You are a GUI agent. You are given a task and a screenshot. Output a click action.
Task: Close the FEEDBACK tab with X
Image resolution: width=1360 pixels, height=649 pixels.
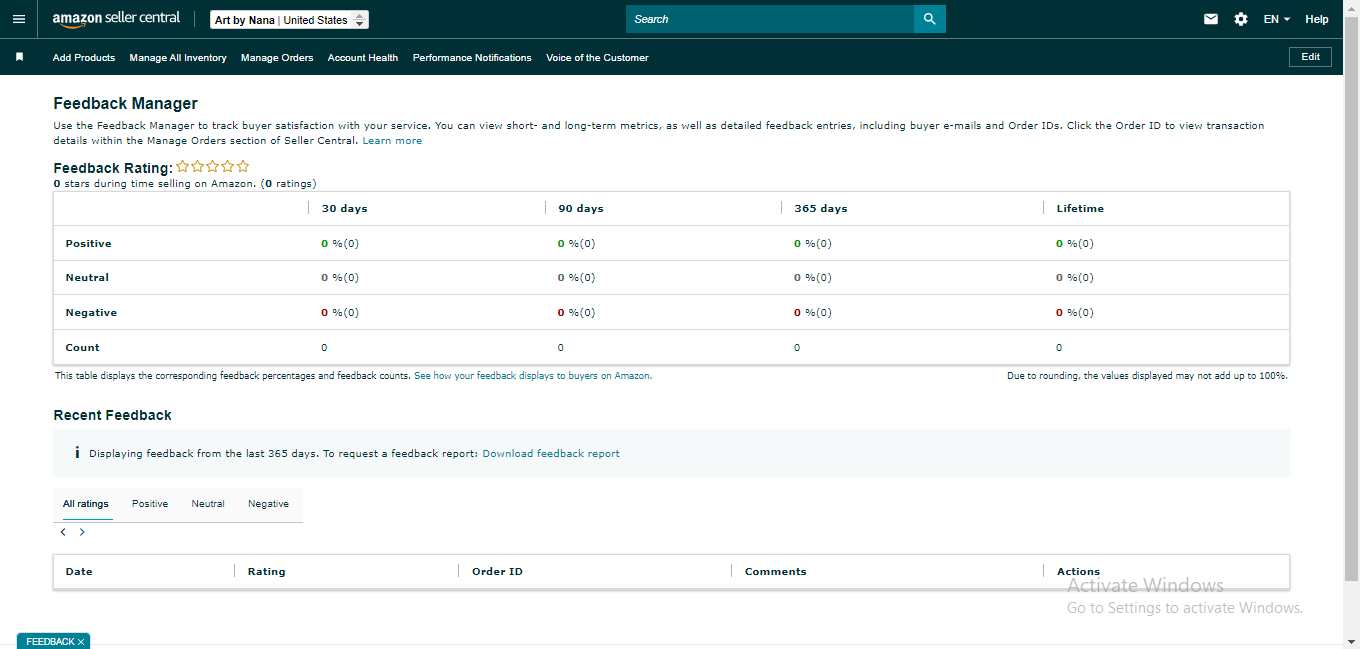tap(81, 642)
